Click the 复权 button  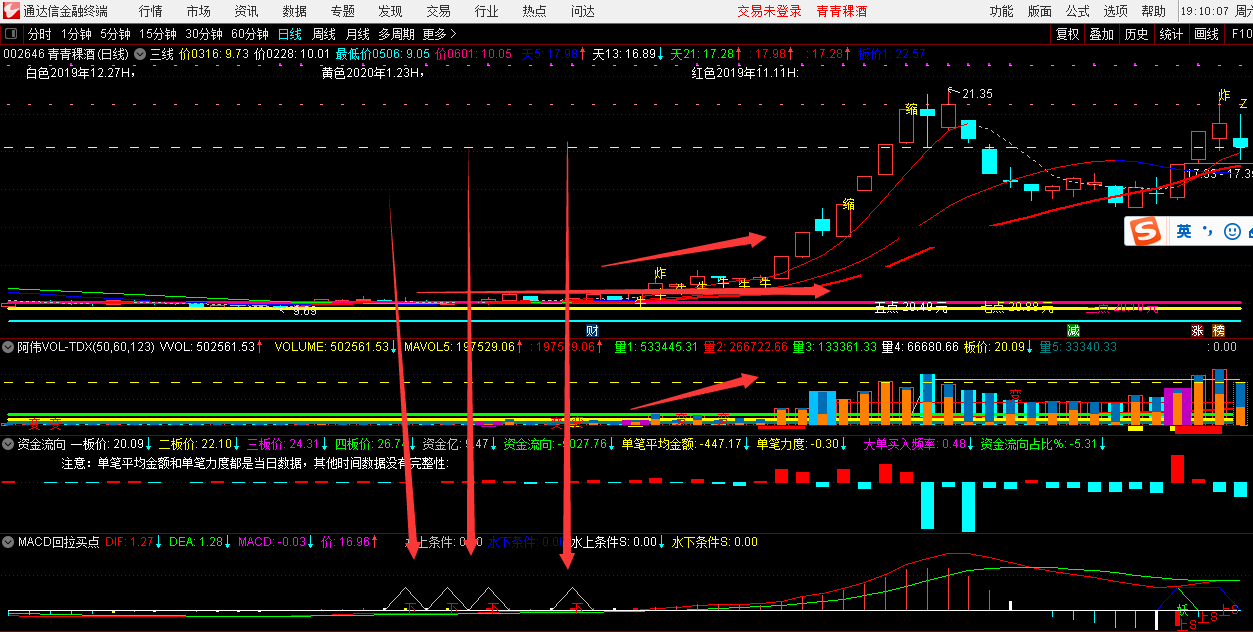pyautogui.click(x=1068, y=34)
